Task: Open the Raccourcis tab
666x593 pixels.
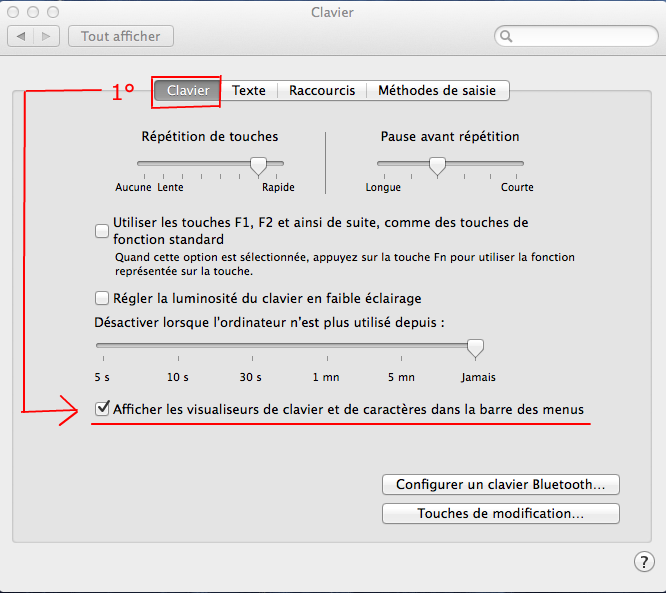Action: [322, 90]
